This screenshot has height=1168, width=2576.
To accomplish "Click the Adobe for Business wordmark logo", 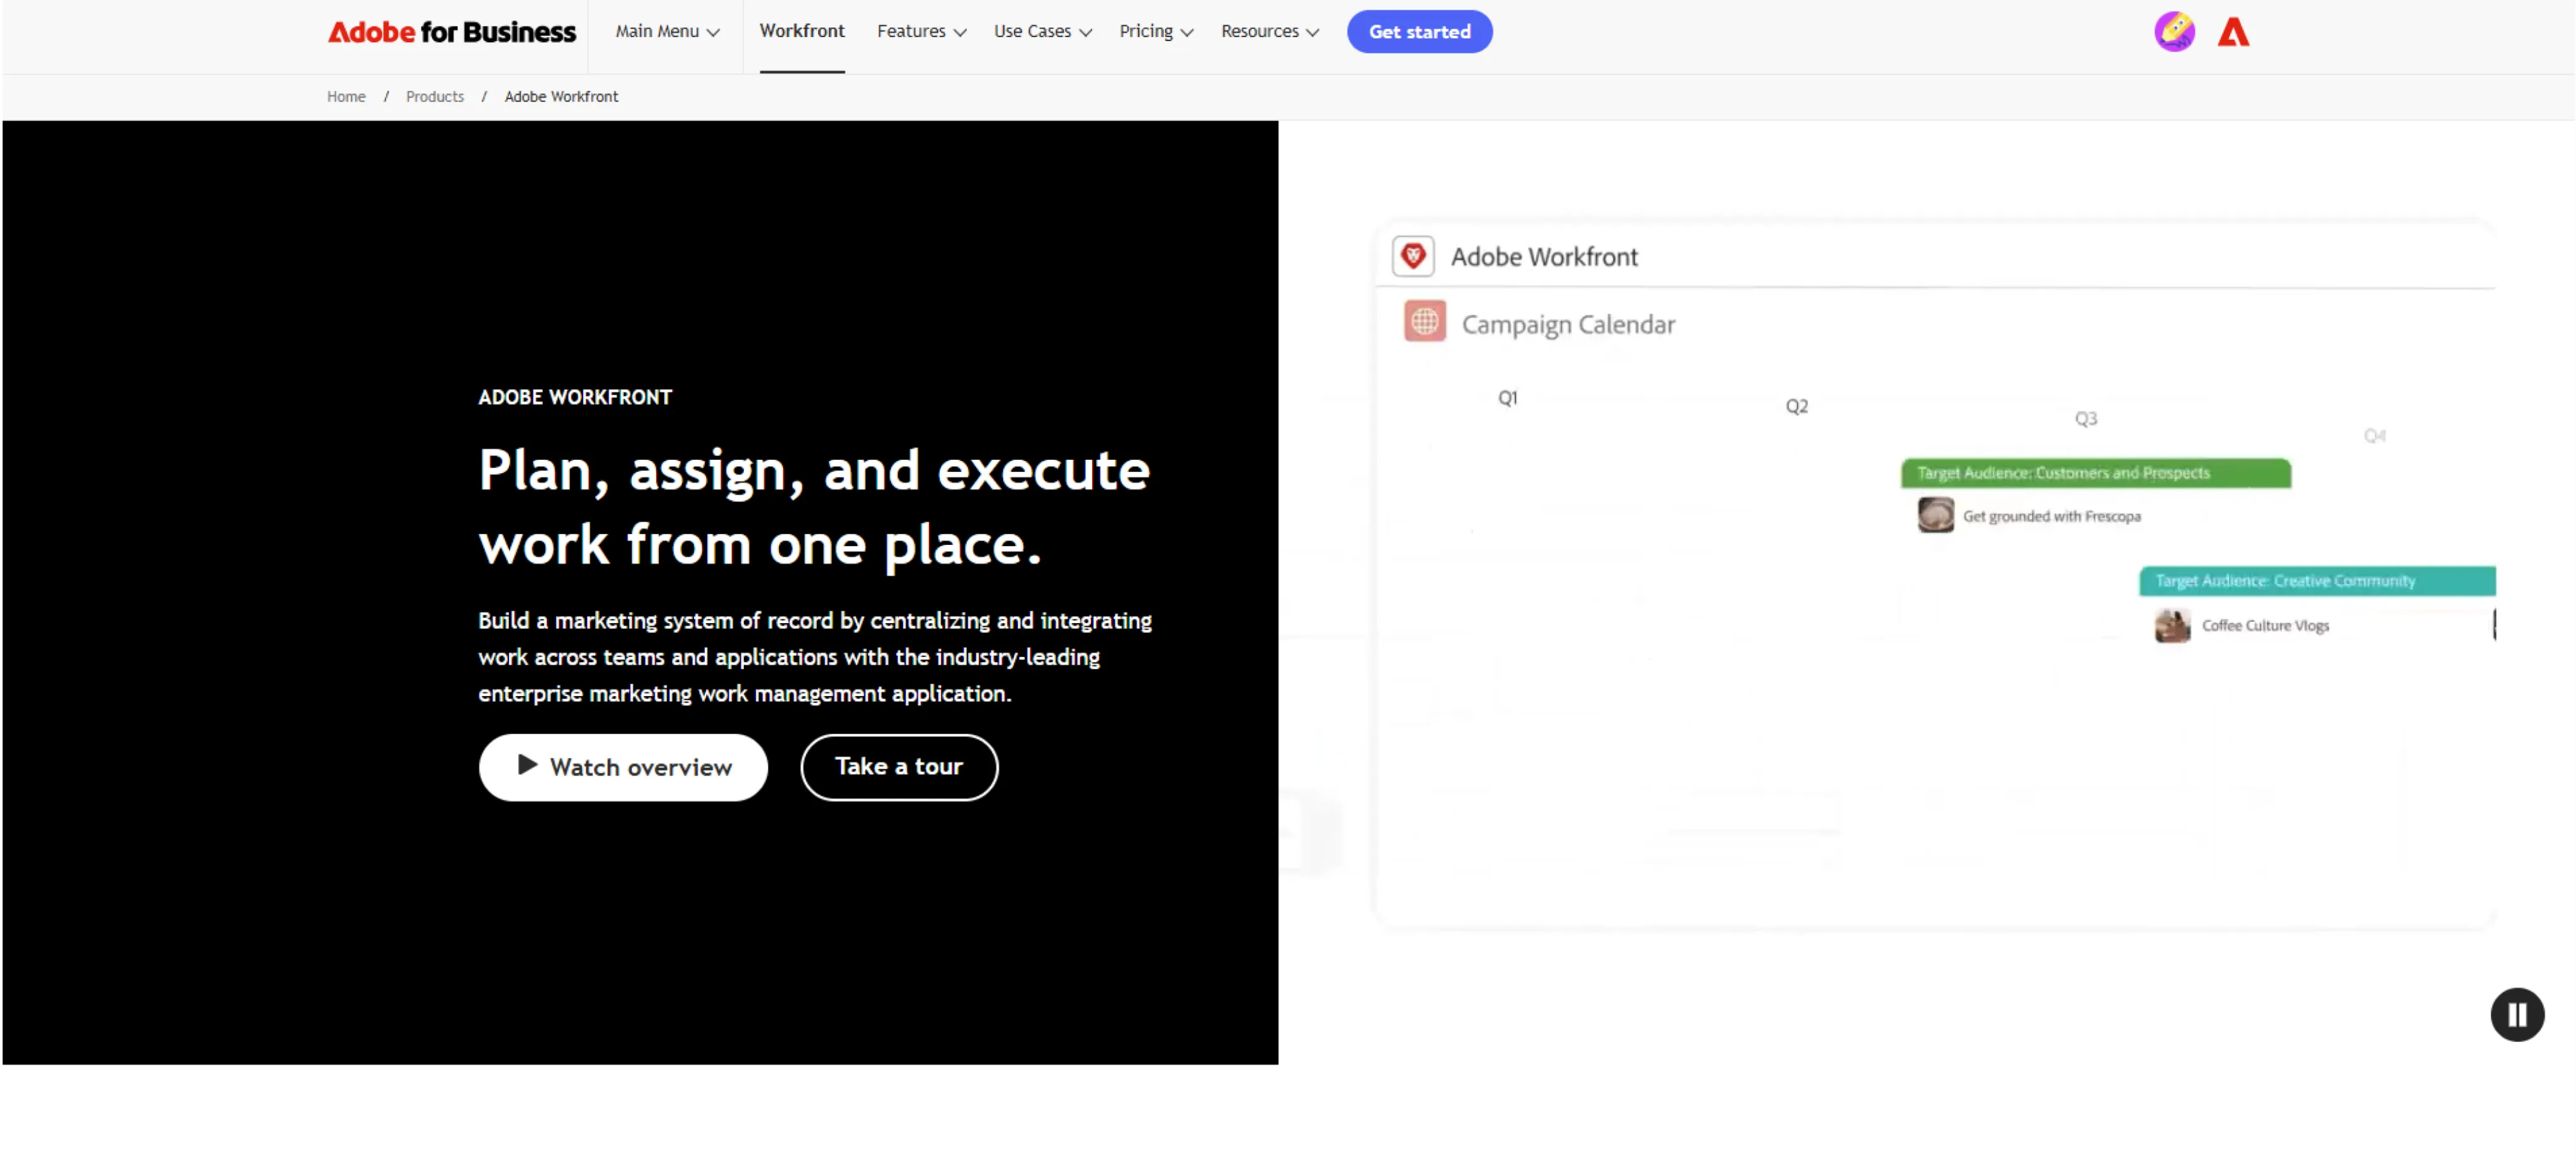I will point(450,31).
